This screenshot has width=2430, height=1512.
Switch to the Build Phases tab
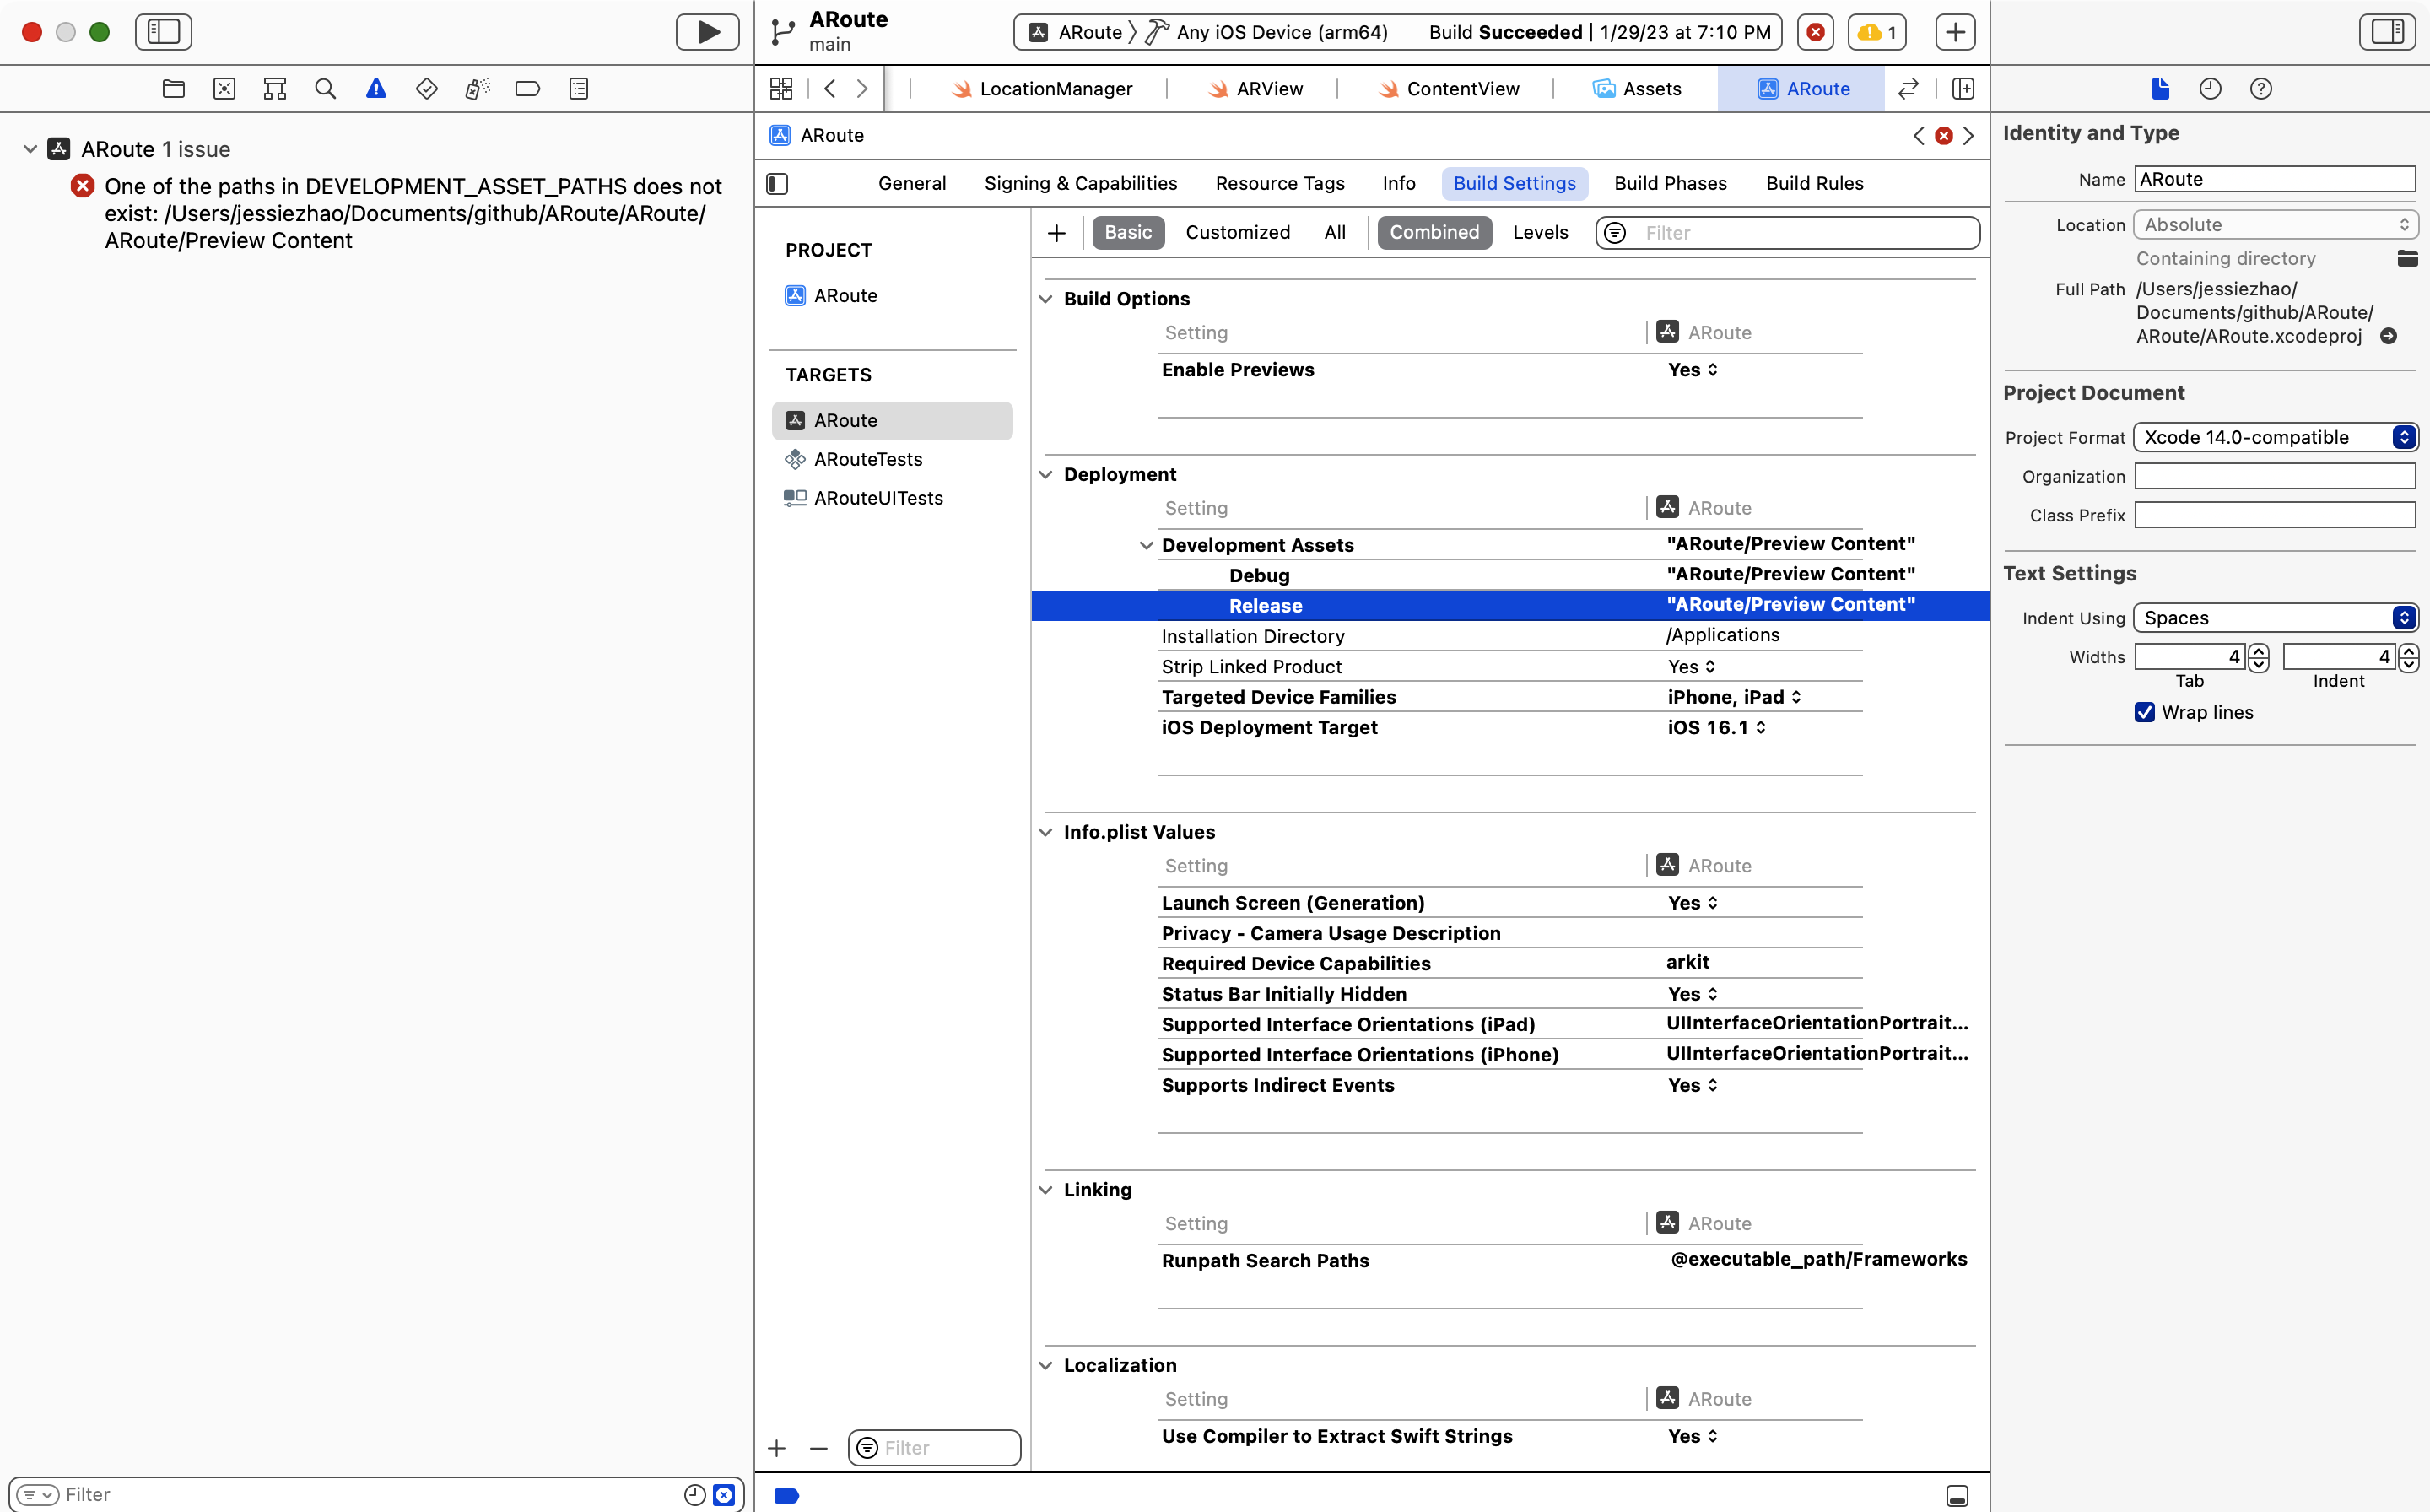pos(1670,183)
